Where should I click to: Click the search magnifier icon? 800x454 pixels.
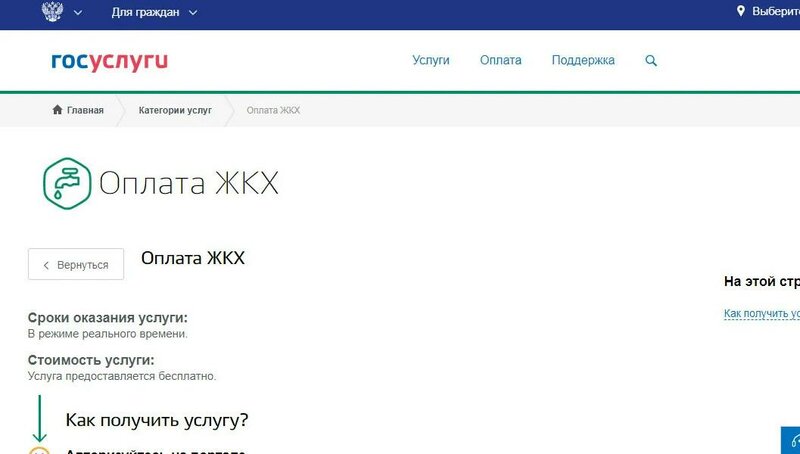[x=651, y=61]
